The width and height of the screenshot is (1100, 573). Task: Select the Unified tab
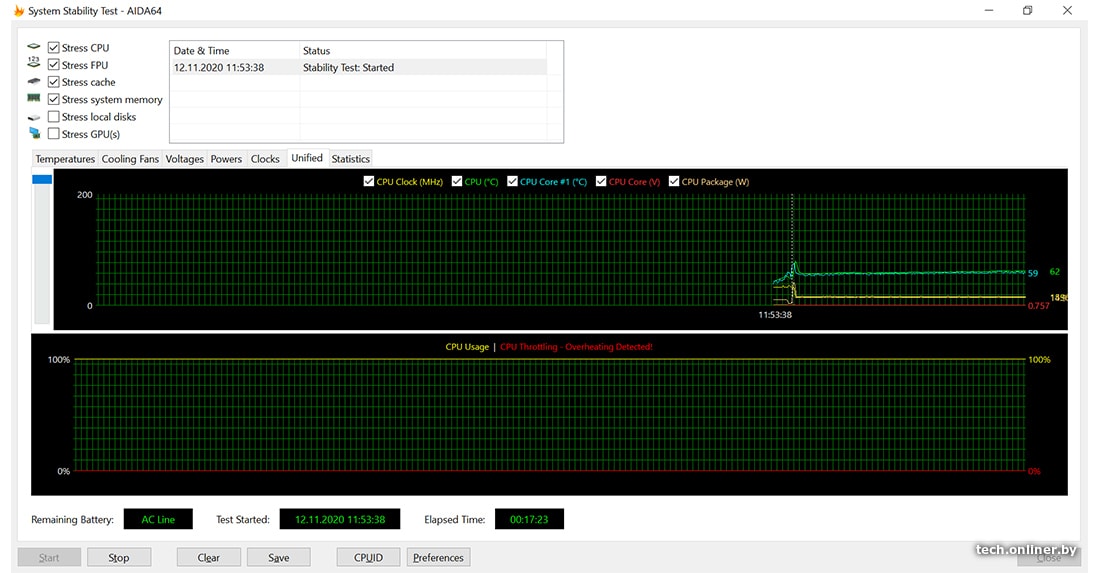(x=307, y=158)
